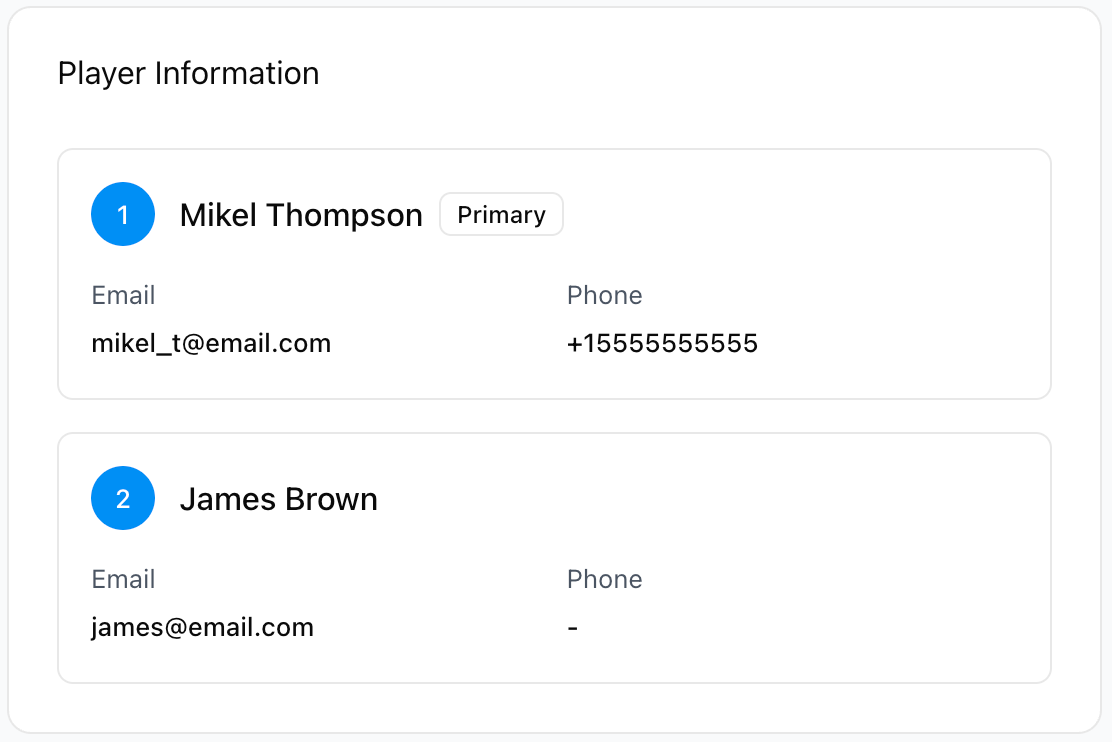Click the Player Information heading
The image size is (1112, 742).
(189, 74)
